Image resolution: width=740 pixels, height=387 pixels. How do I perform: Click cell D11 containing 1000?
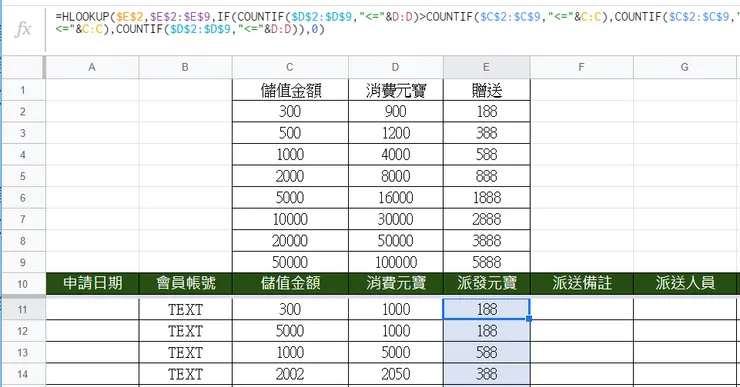coord(395,310)
